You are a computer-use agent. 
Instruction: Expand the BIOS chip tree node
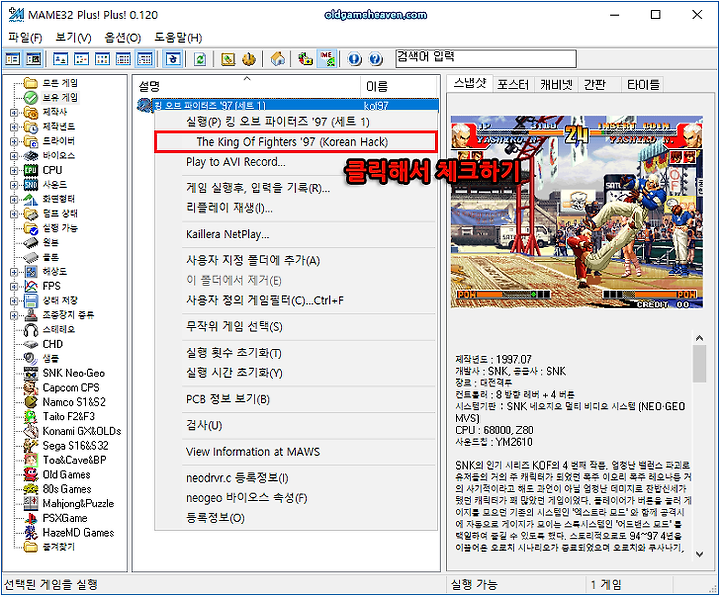[x=14, y=156]
